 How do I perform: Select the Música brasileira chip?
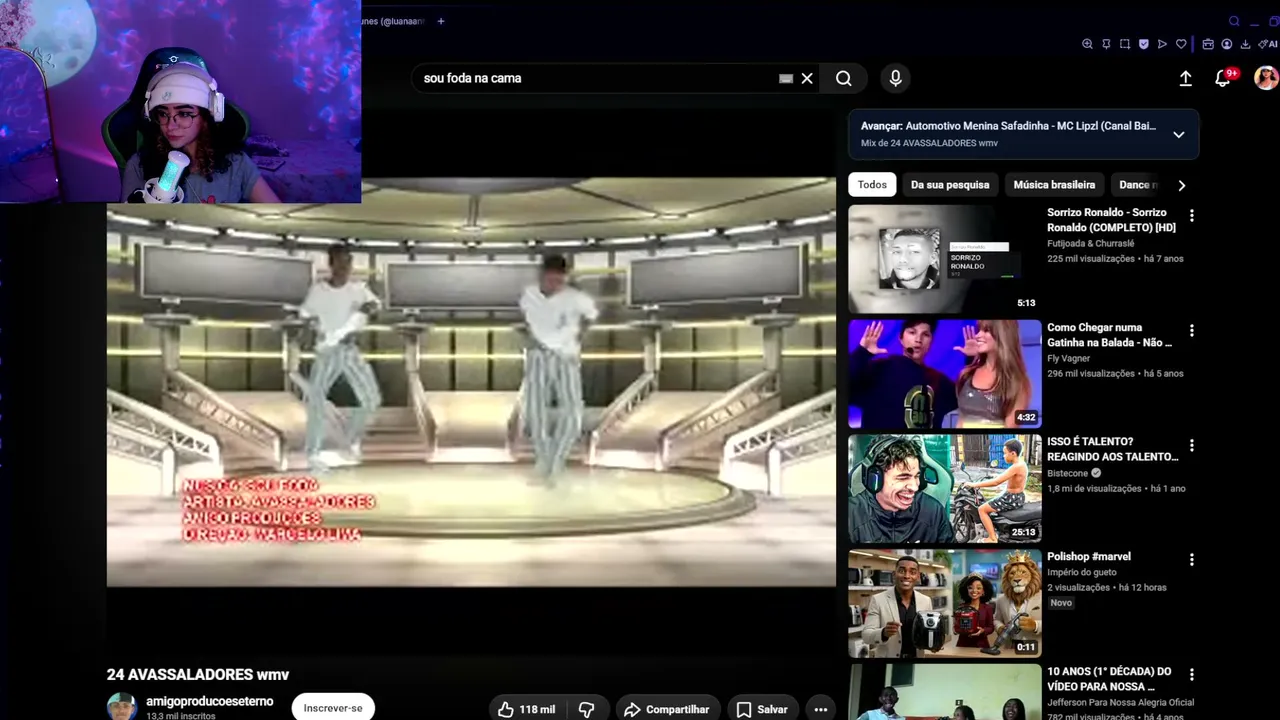pos(1054,185)
